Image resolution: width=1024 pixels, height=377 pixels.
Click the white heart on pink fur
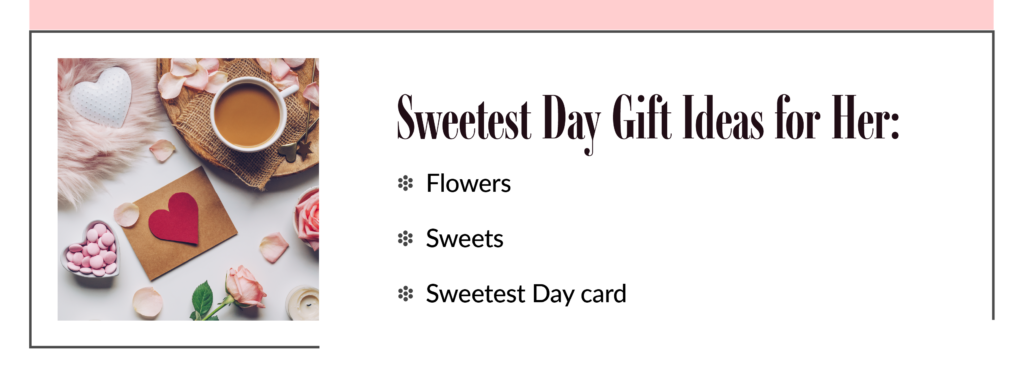click(x=101, y=97)
